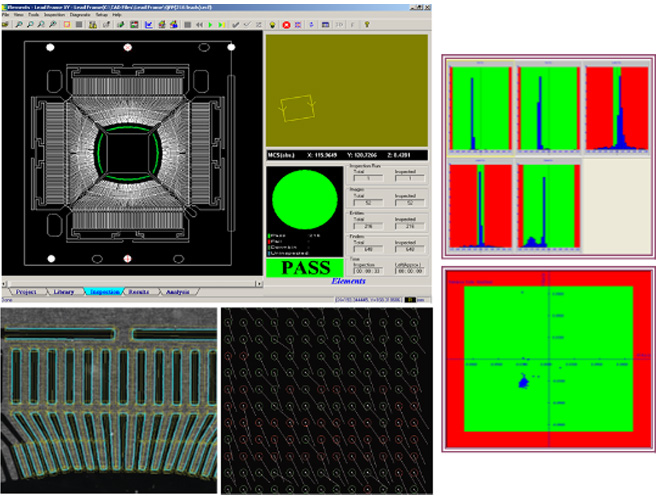The height and width of the screenshot is (500, 658).
Task: Click the Finders Inspected value field
Action: (x=410, y=249)
